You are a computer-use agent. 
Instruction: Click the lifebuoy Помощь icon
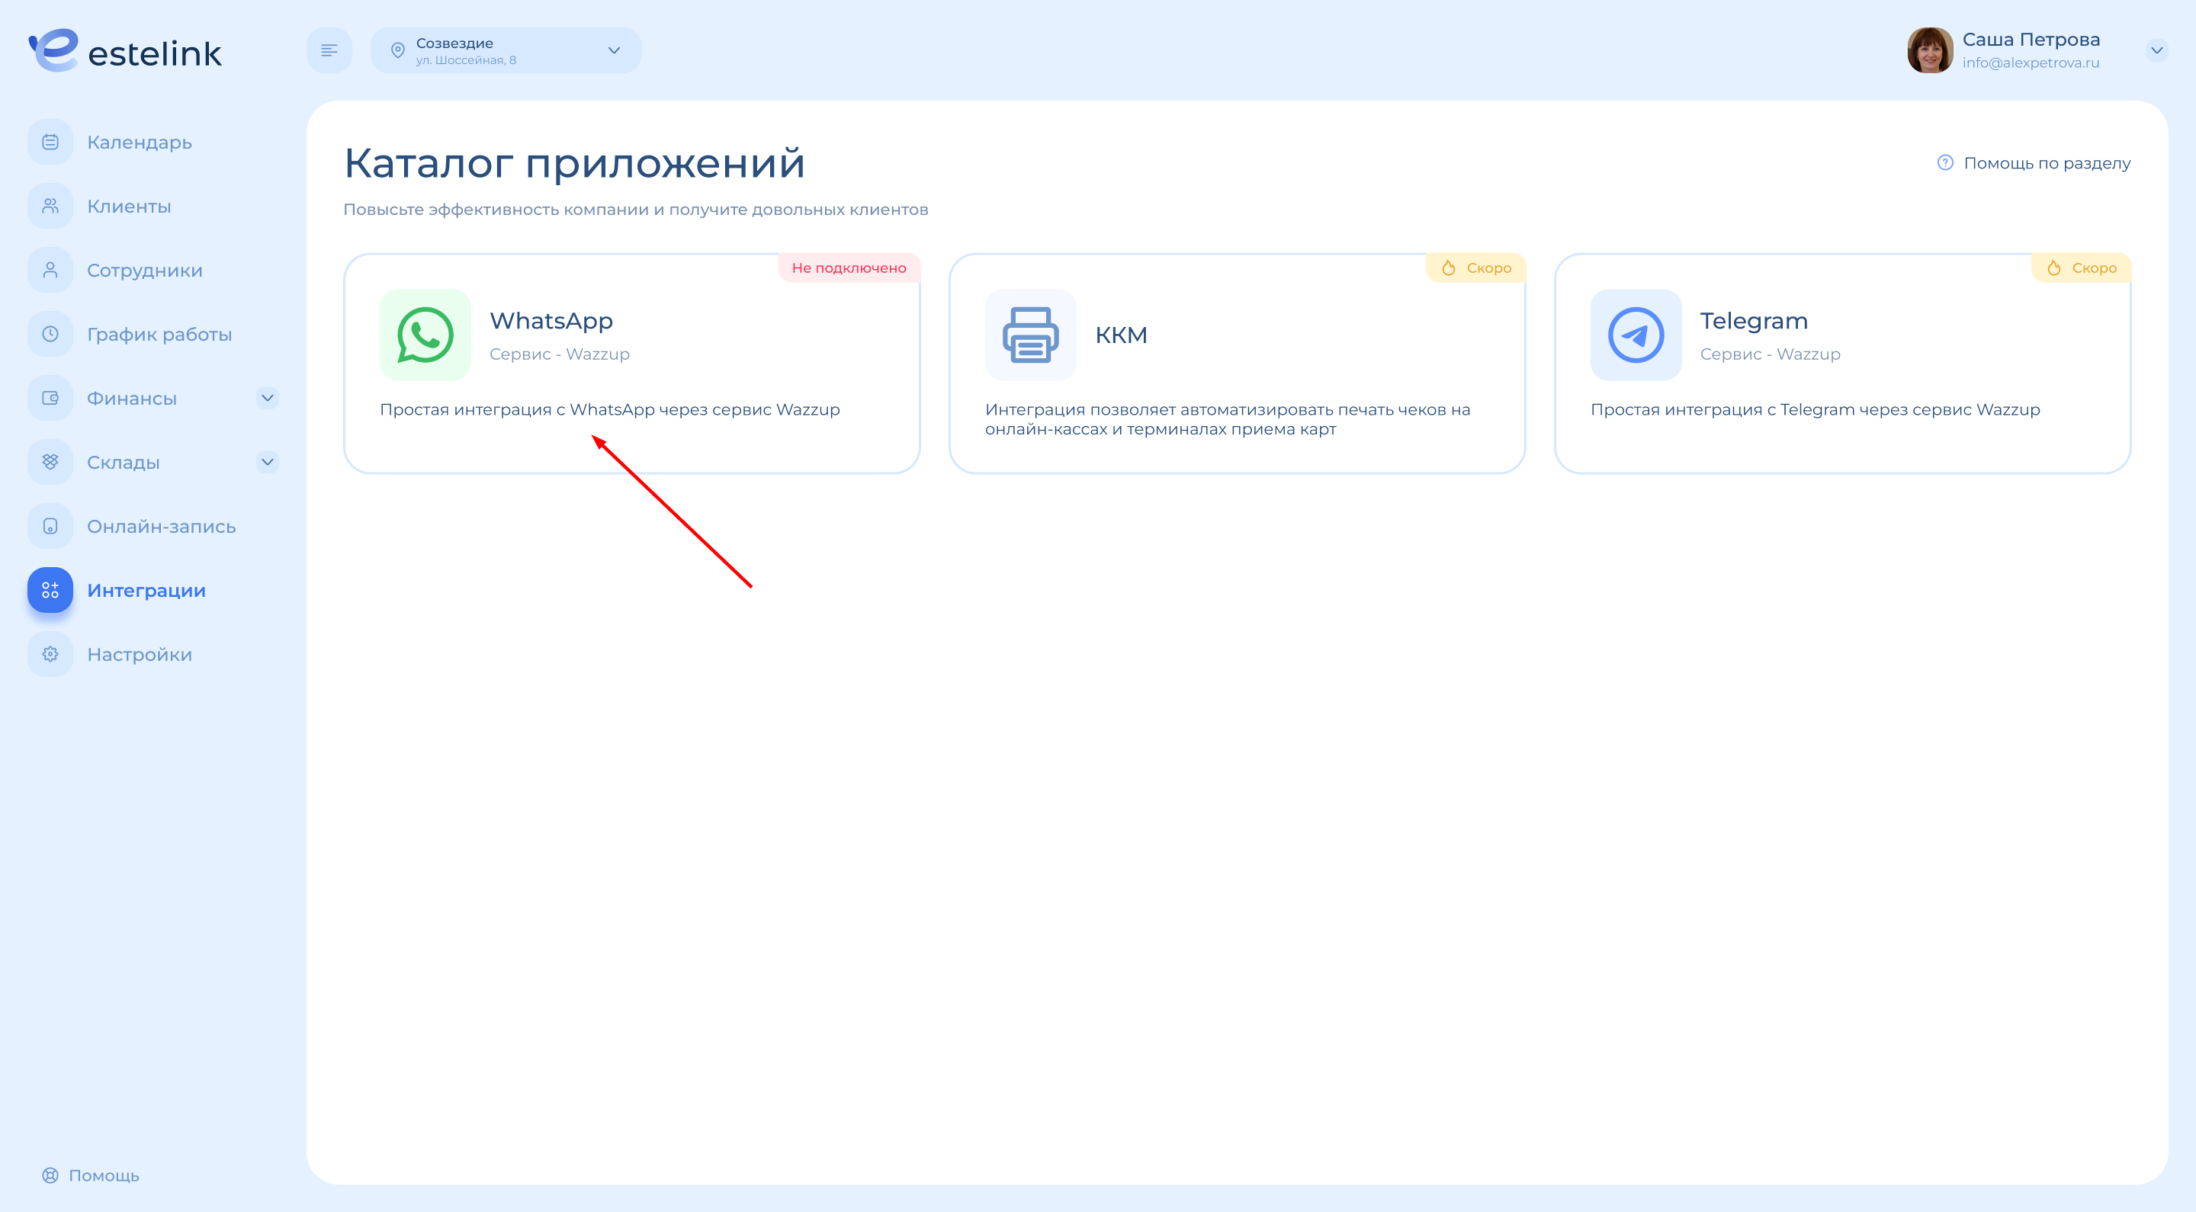click(50, 1175)
